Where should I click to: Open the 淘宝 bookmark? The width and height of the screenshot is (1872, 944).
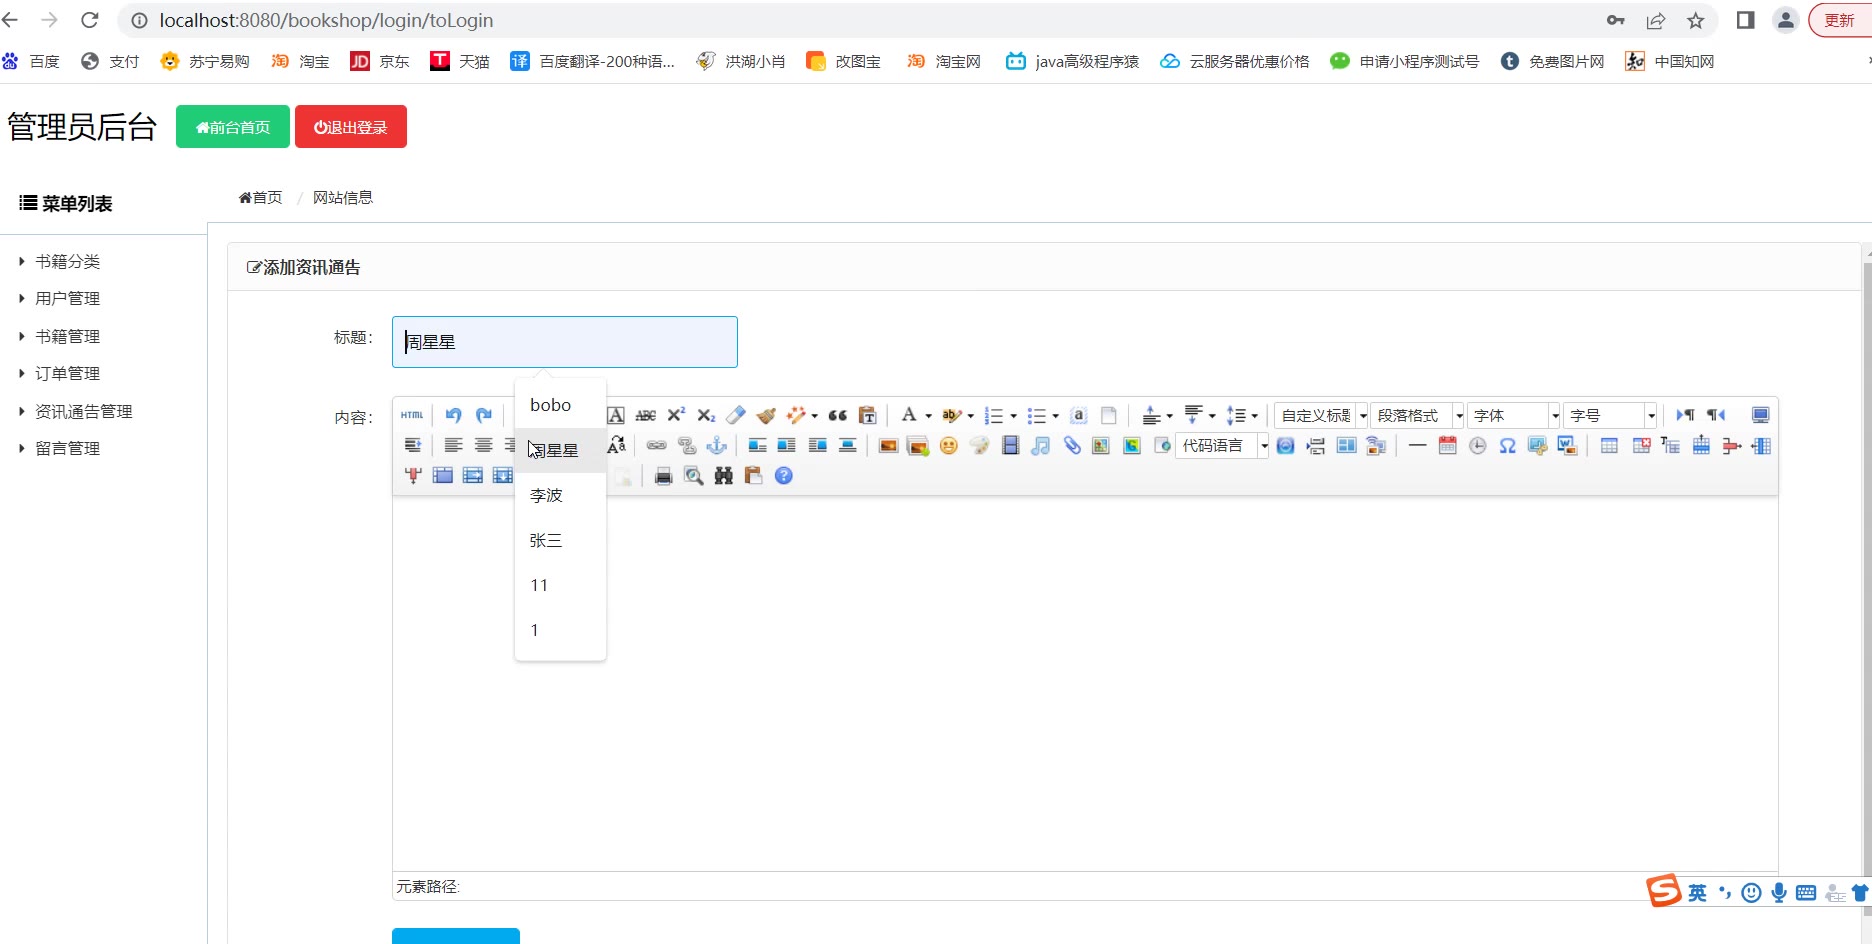coord(300,61)
